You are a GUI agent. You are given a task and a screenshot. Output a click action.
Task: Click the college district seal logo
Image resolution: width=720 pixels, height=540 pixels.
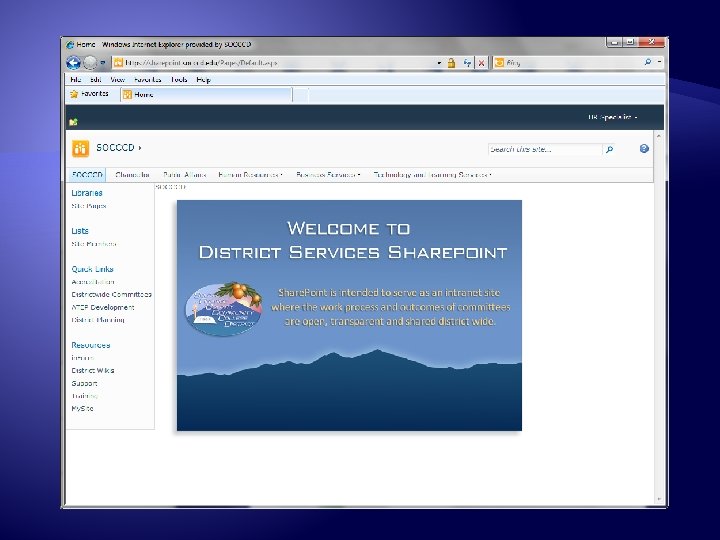pos(224,309)
